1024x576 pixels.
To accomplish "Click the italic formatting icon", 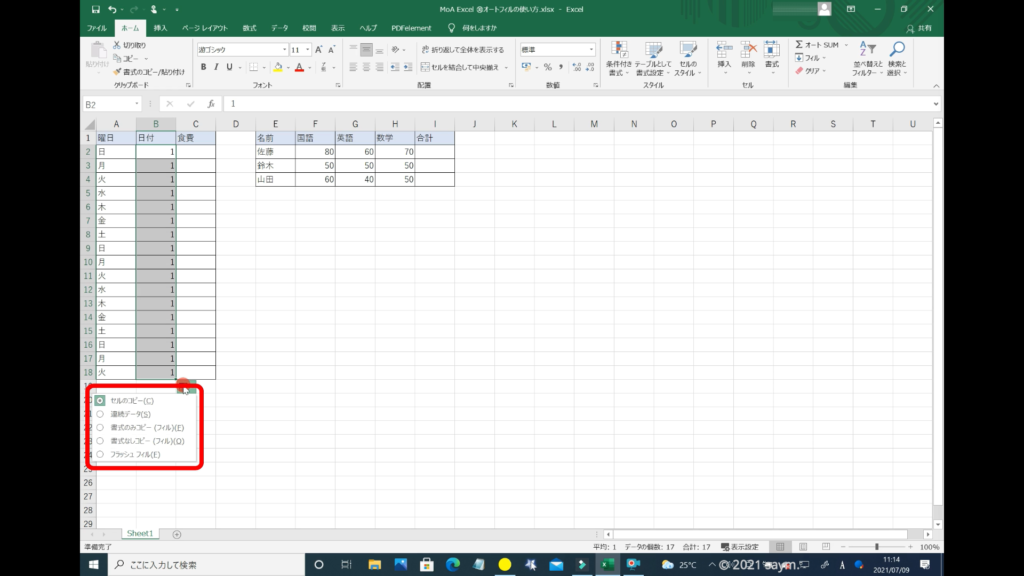I will point(217,67).
